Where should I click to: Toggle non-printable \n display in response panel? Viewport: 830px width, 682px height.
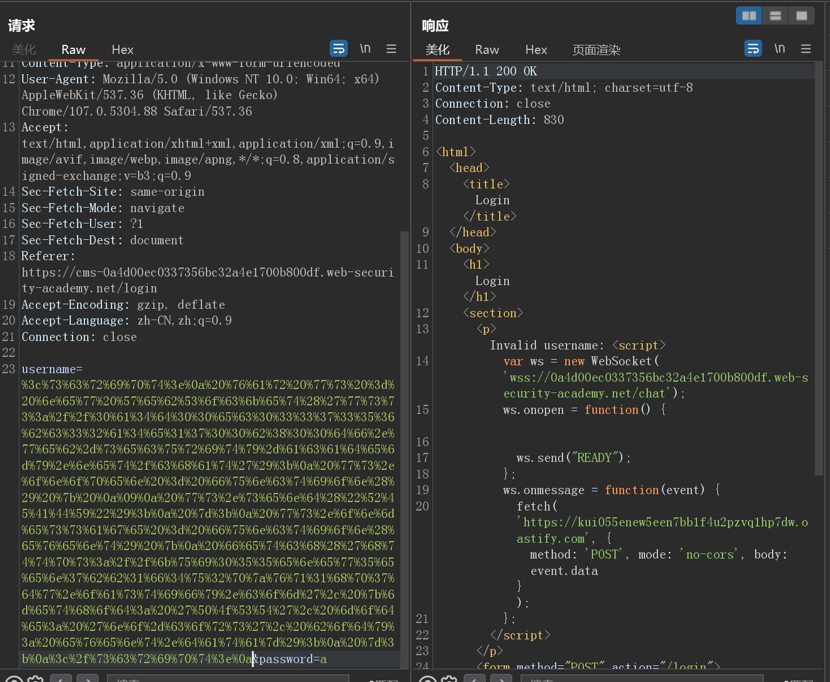[x=780, y=49]
